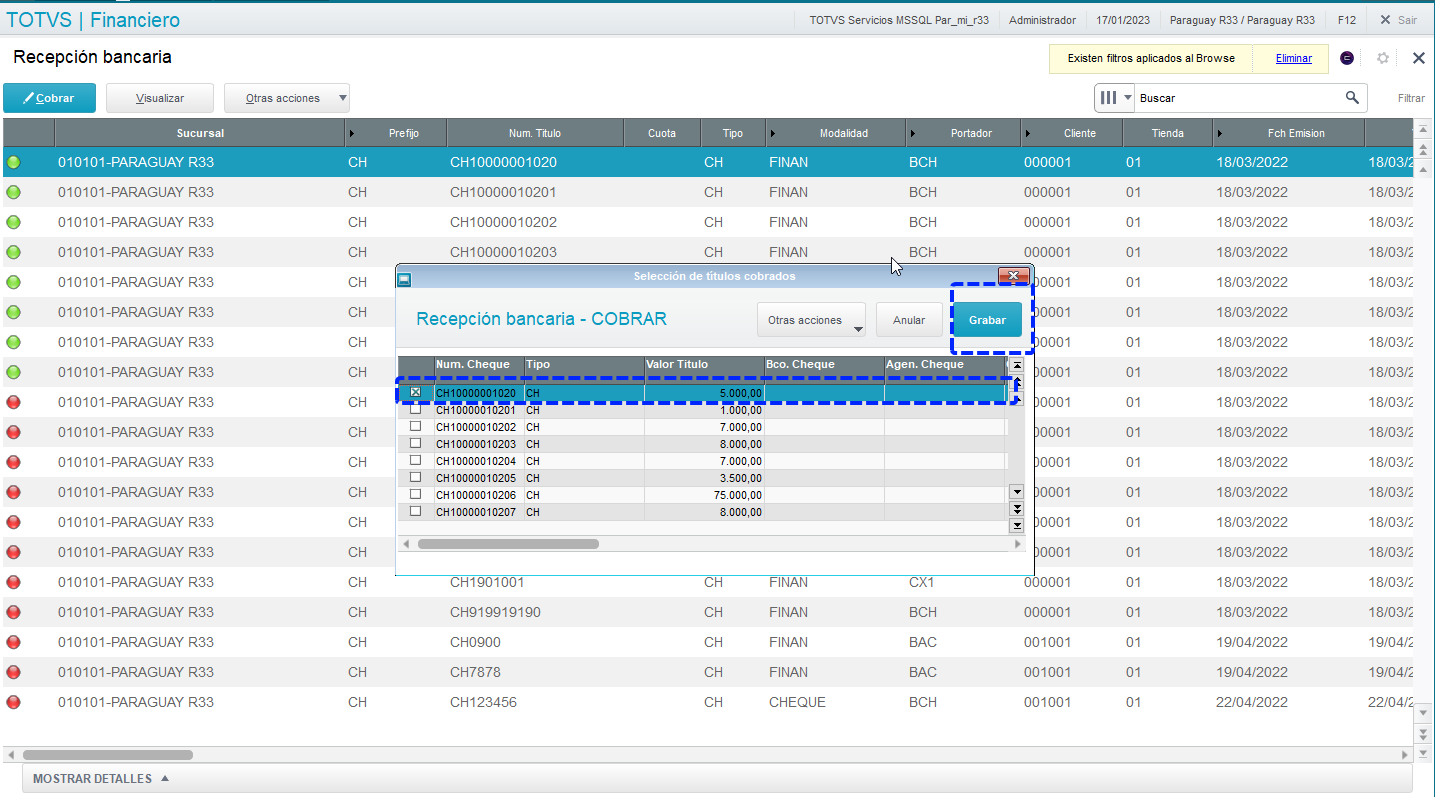Expand MOSTRAR DETALLES panel
Viewport: 1435px width, 797px height.
point(100,779)
